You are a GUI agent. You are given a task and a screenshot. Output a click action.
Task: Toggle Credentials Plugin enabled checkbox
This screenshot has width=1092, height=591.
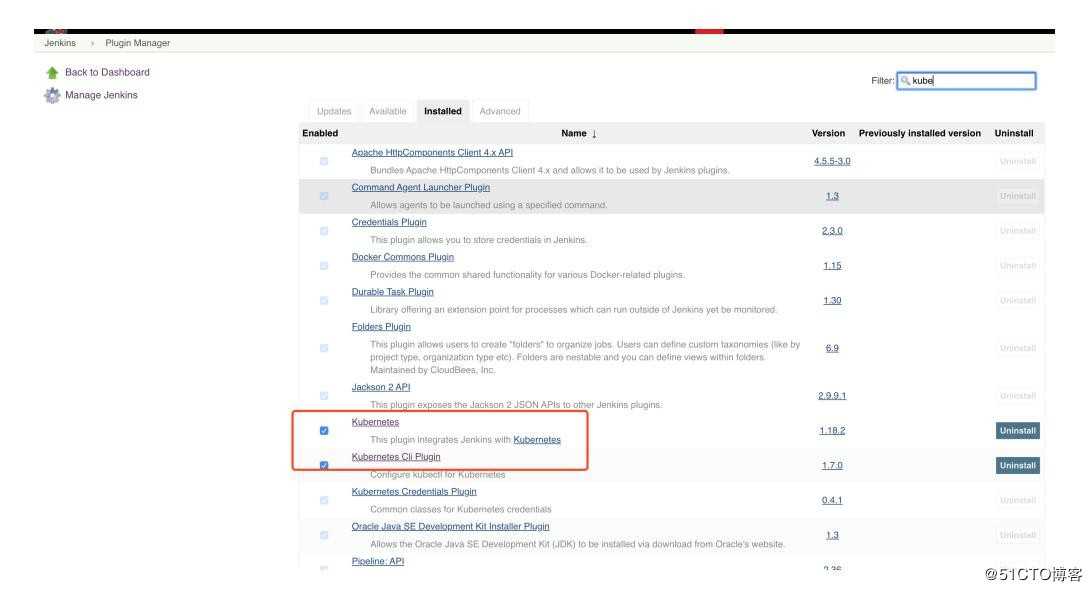[x=324, y=231]
